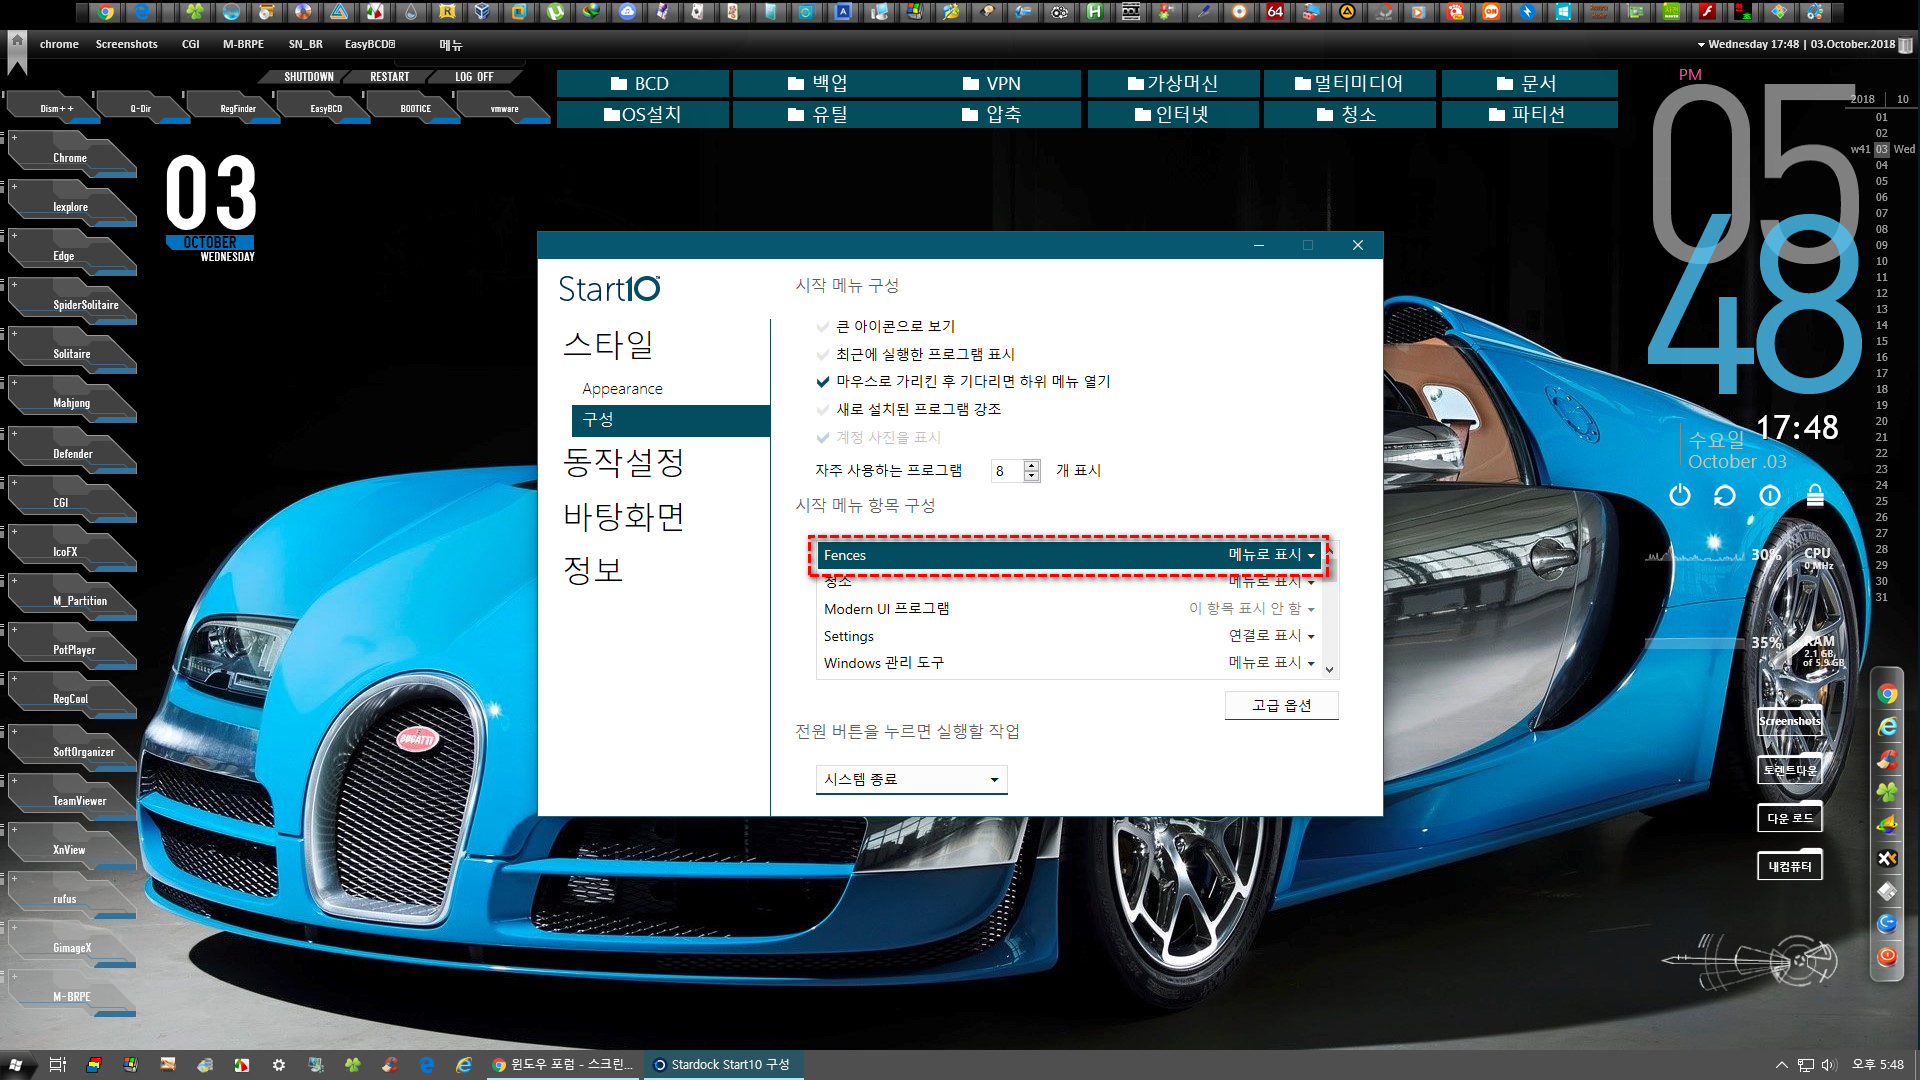Toggle 마우스로 가리킨 후 하위 메뉴 열기 checkbox
This screenshot has width=1920, height=1080.
[x=823, y=382]
